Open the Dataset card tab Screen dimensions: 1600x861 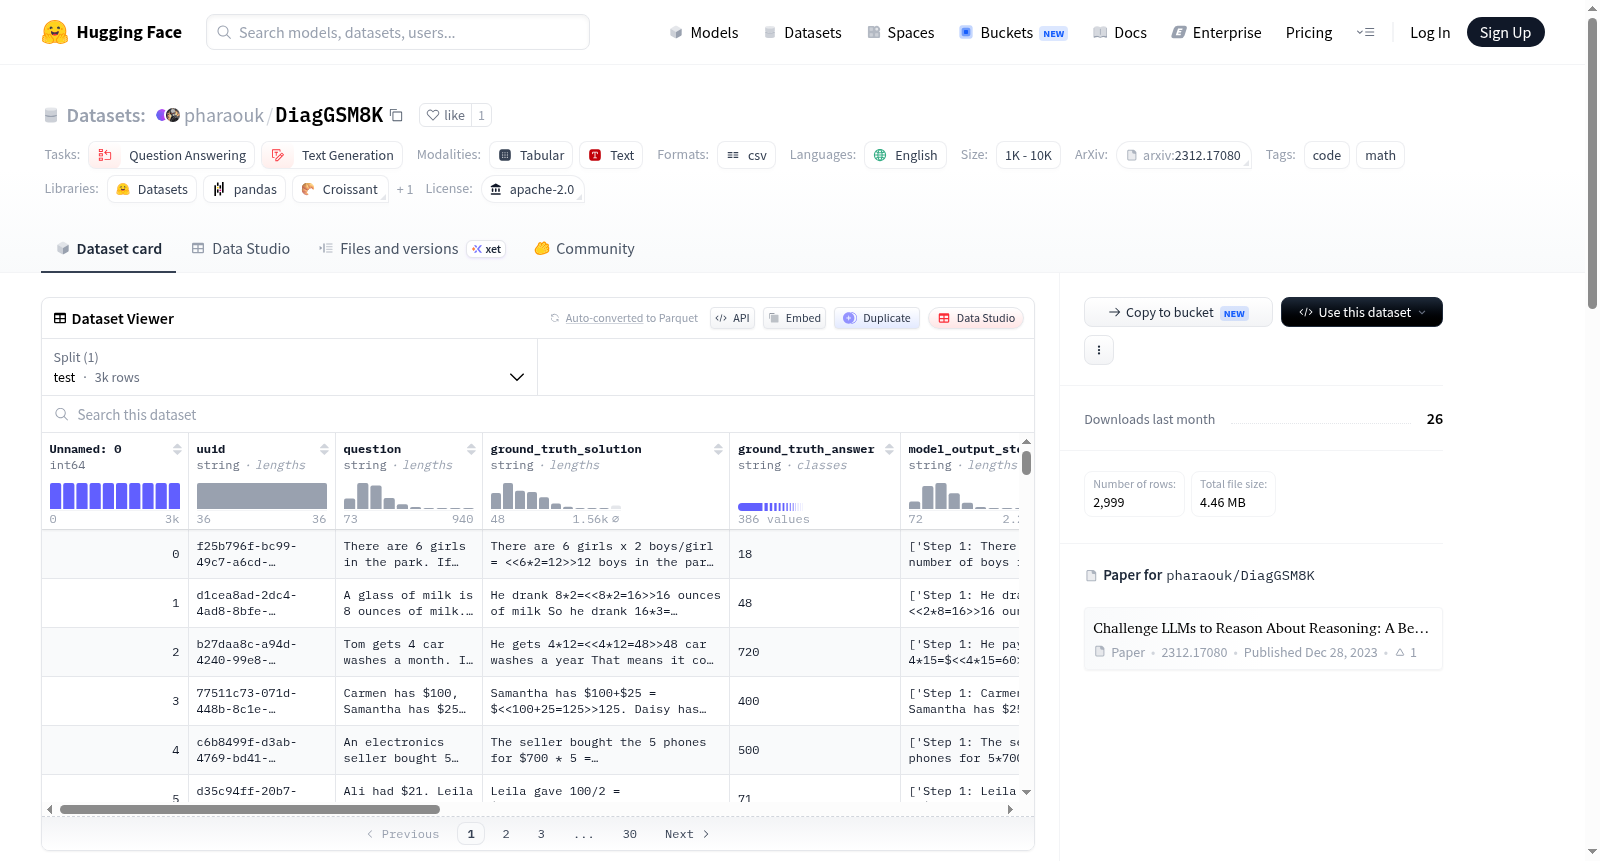108,249
